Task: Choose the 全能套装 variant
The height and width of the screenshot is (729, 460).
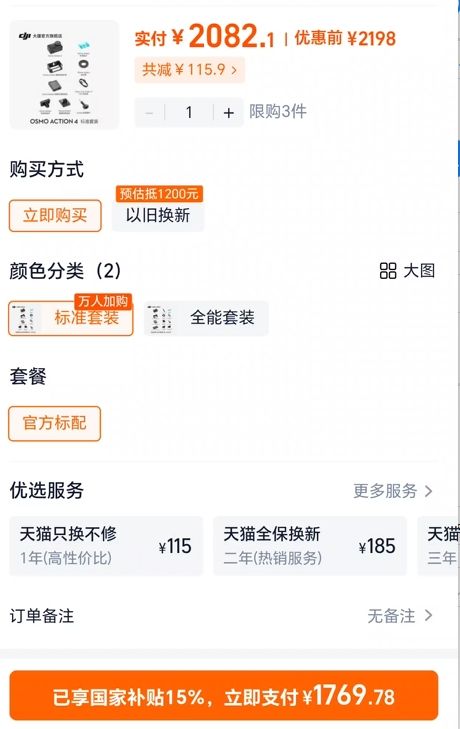Action: [206, 318]
